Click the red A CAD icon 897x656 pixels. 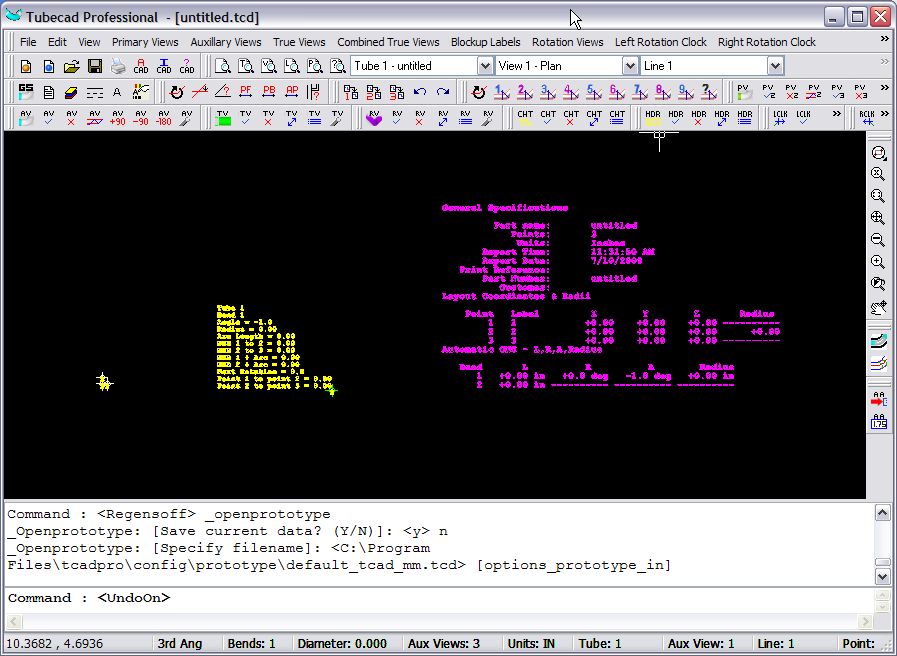(x=141, y=66)
